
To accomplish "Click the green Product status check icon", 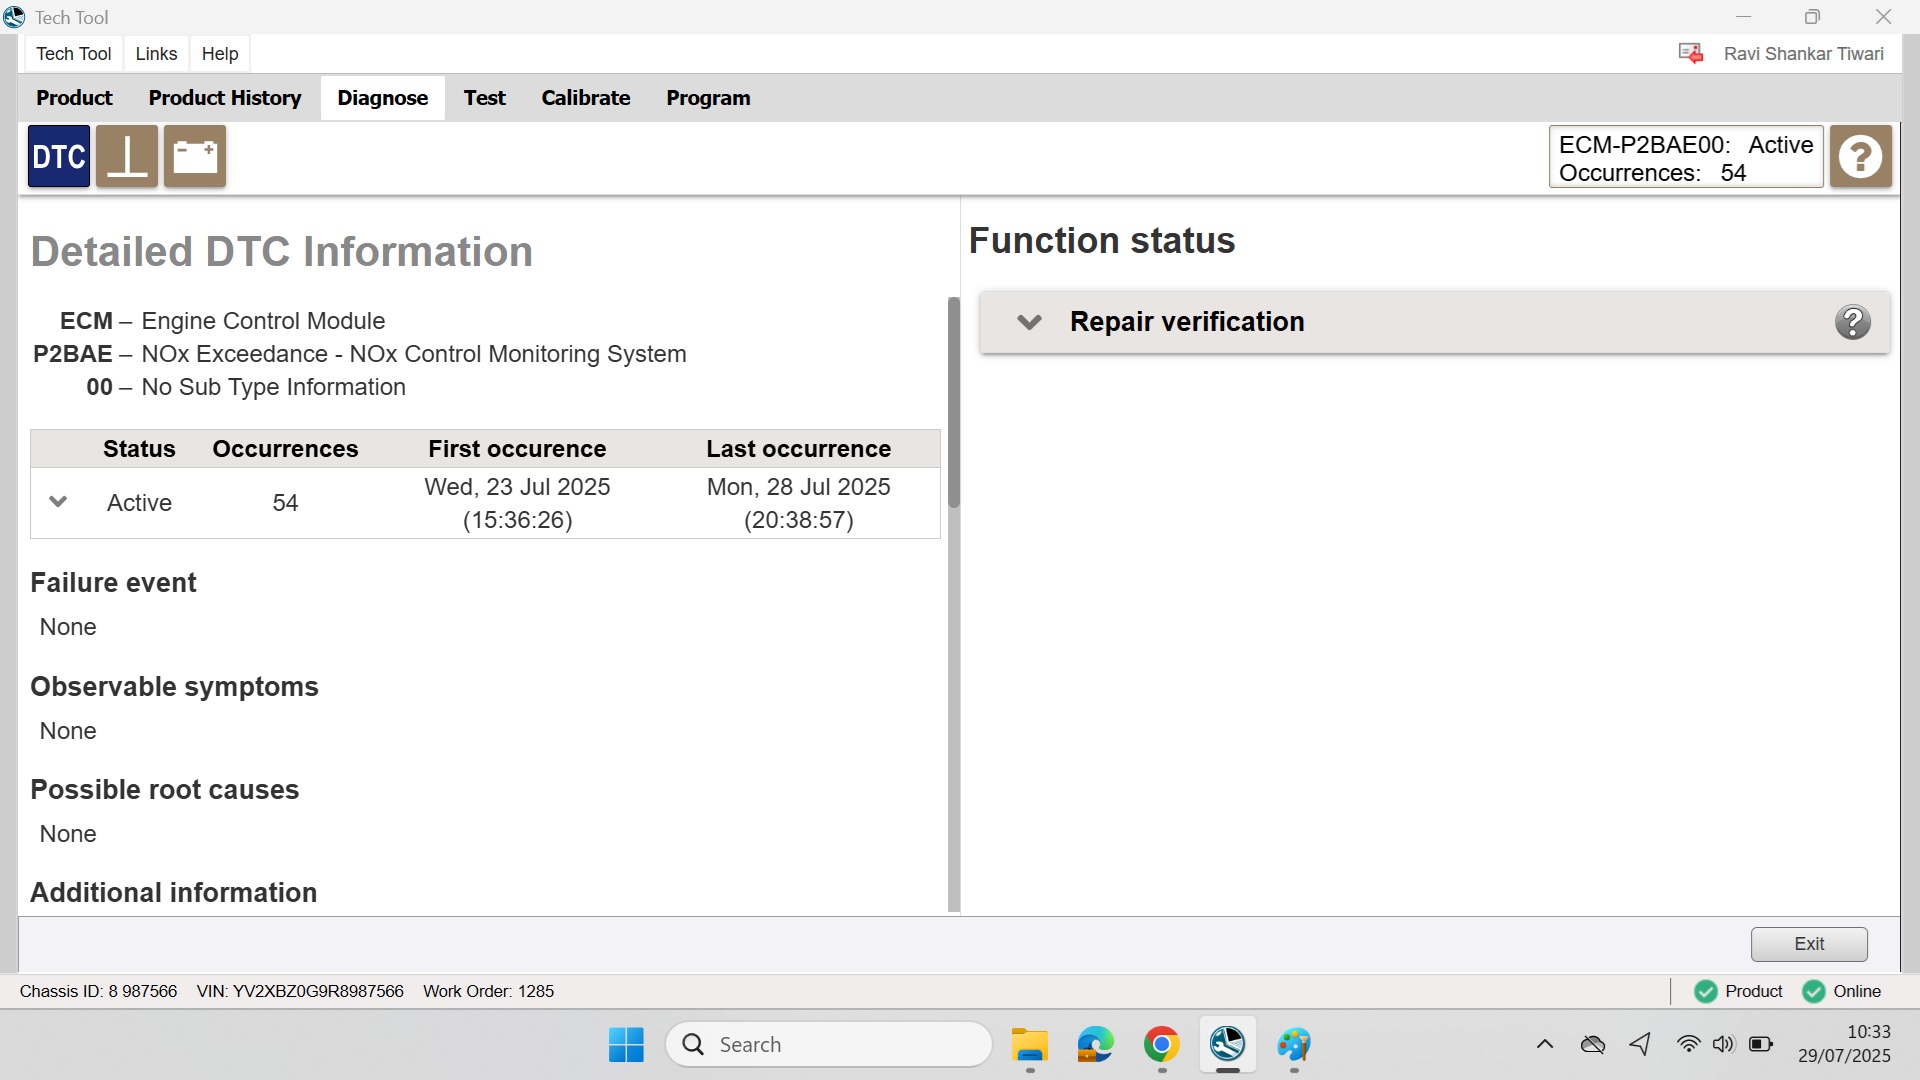I will (1706, 991).
